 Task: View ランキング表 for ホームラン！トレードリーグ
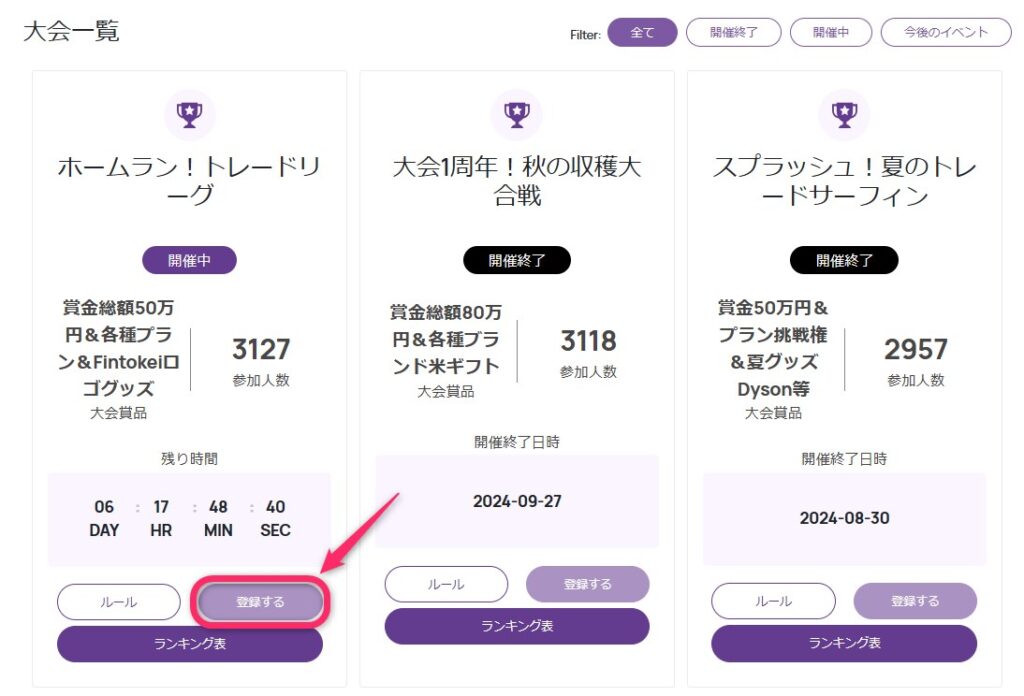190,644
